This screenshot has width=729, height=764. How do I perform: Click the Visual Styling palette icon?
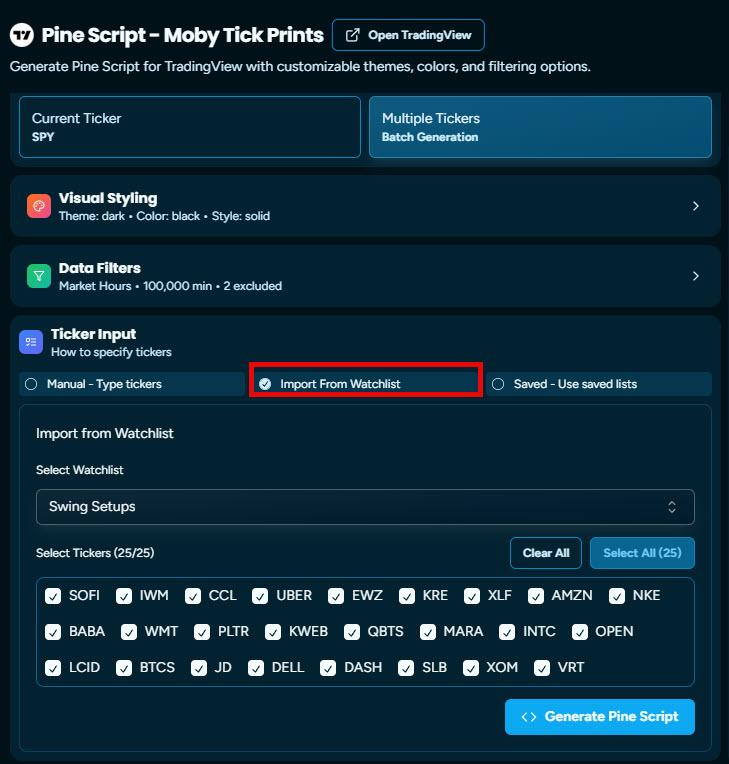click(39, 206)
